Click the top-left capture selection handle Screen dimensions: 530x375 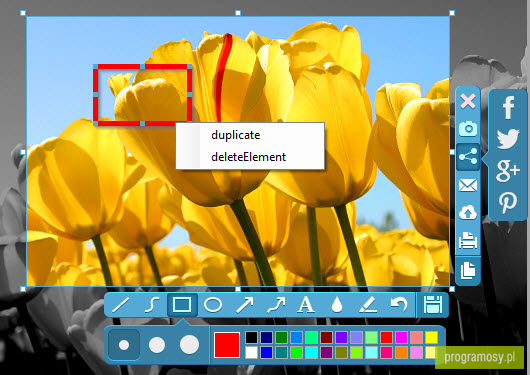coord(23,13)
